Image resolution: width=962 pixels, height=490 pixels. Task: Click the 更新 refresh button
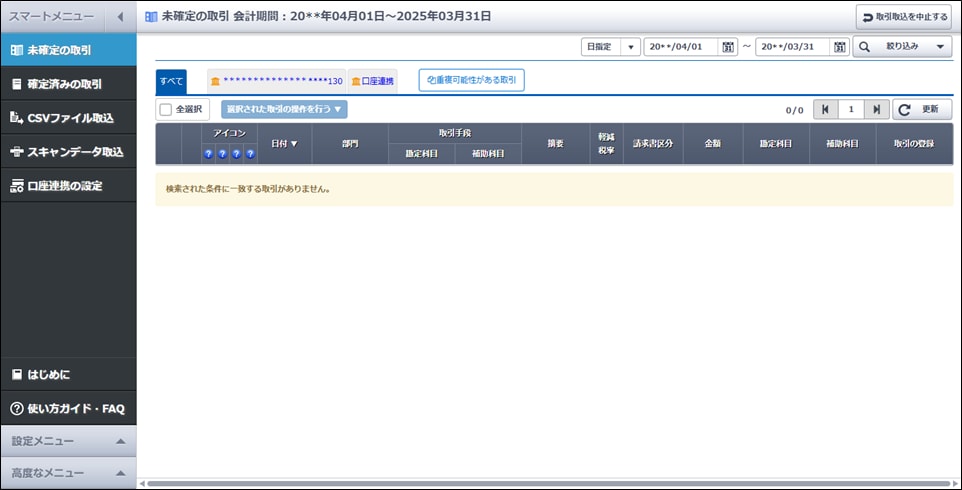(x=922, y=109)
